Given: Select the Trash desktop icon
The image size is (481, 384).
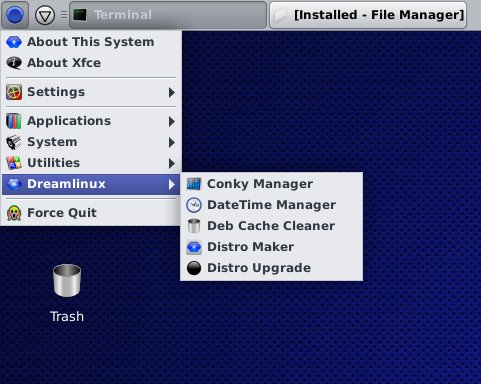Looking at the screenshot, I should [67, 280].
